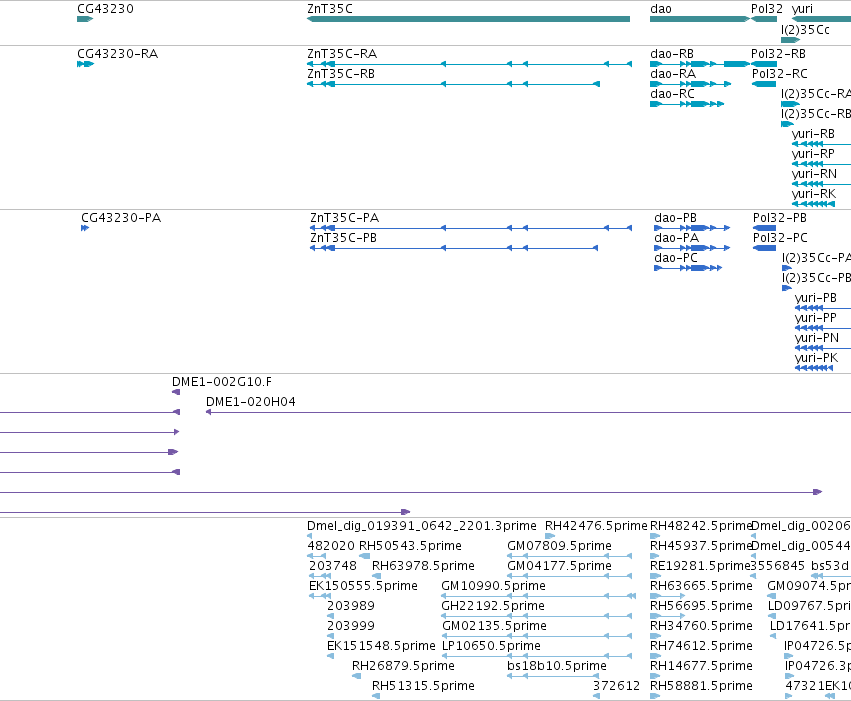Viewport: 851px width, 701px height.
Task: Select the RH56695.5prime EST label
Action: 701,606
